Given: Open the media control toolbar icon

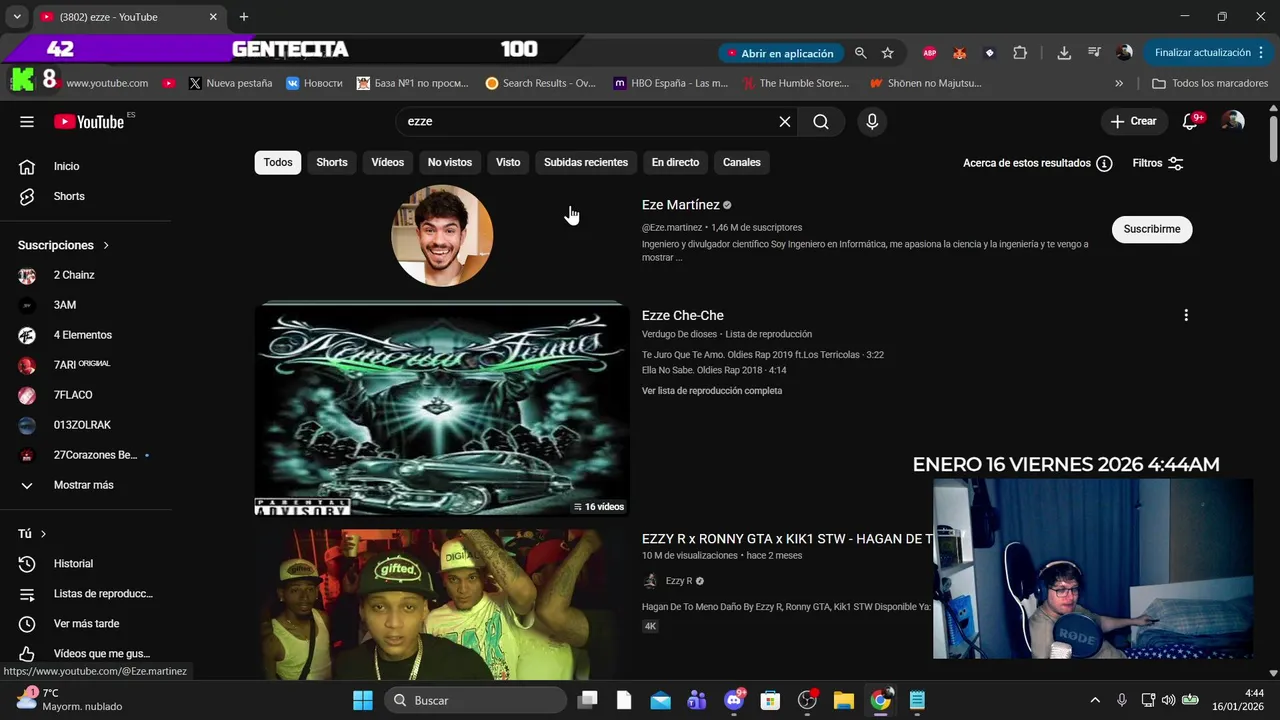Looking at the screenshot, I should [x=1094, y=53].
